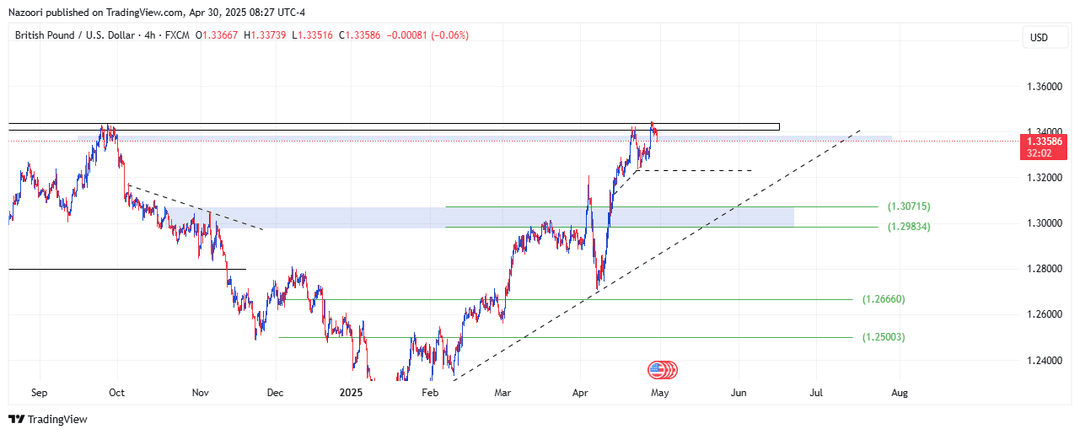Click the 2025 time axis label
This screenshot has width=1080, height=434.
click(x=351, y=393)
